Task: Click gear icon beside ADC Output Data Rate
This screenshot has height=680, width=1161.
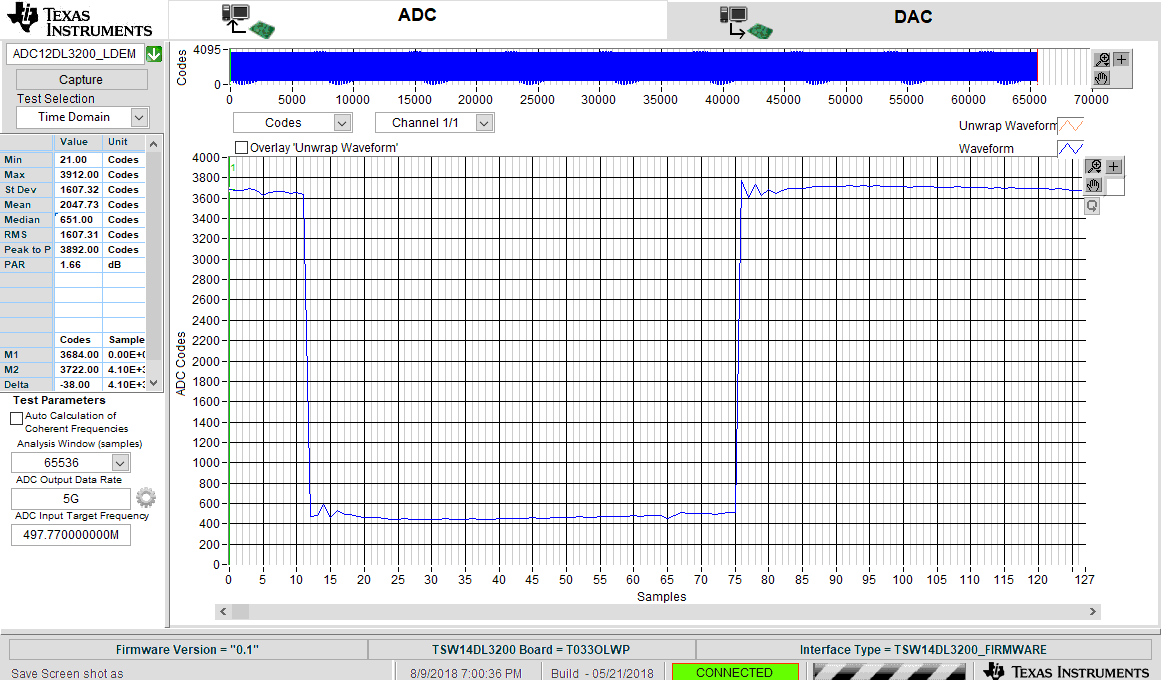Action: 146,498
